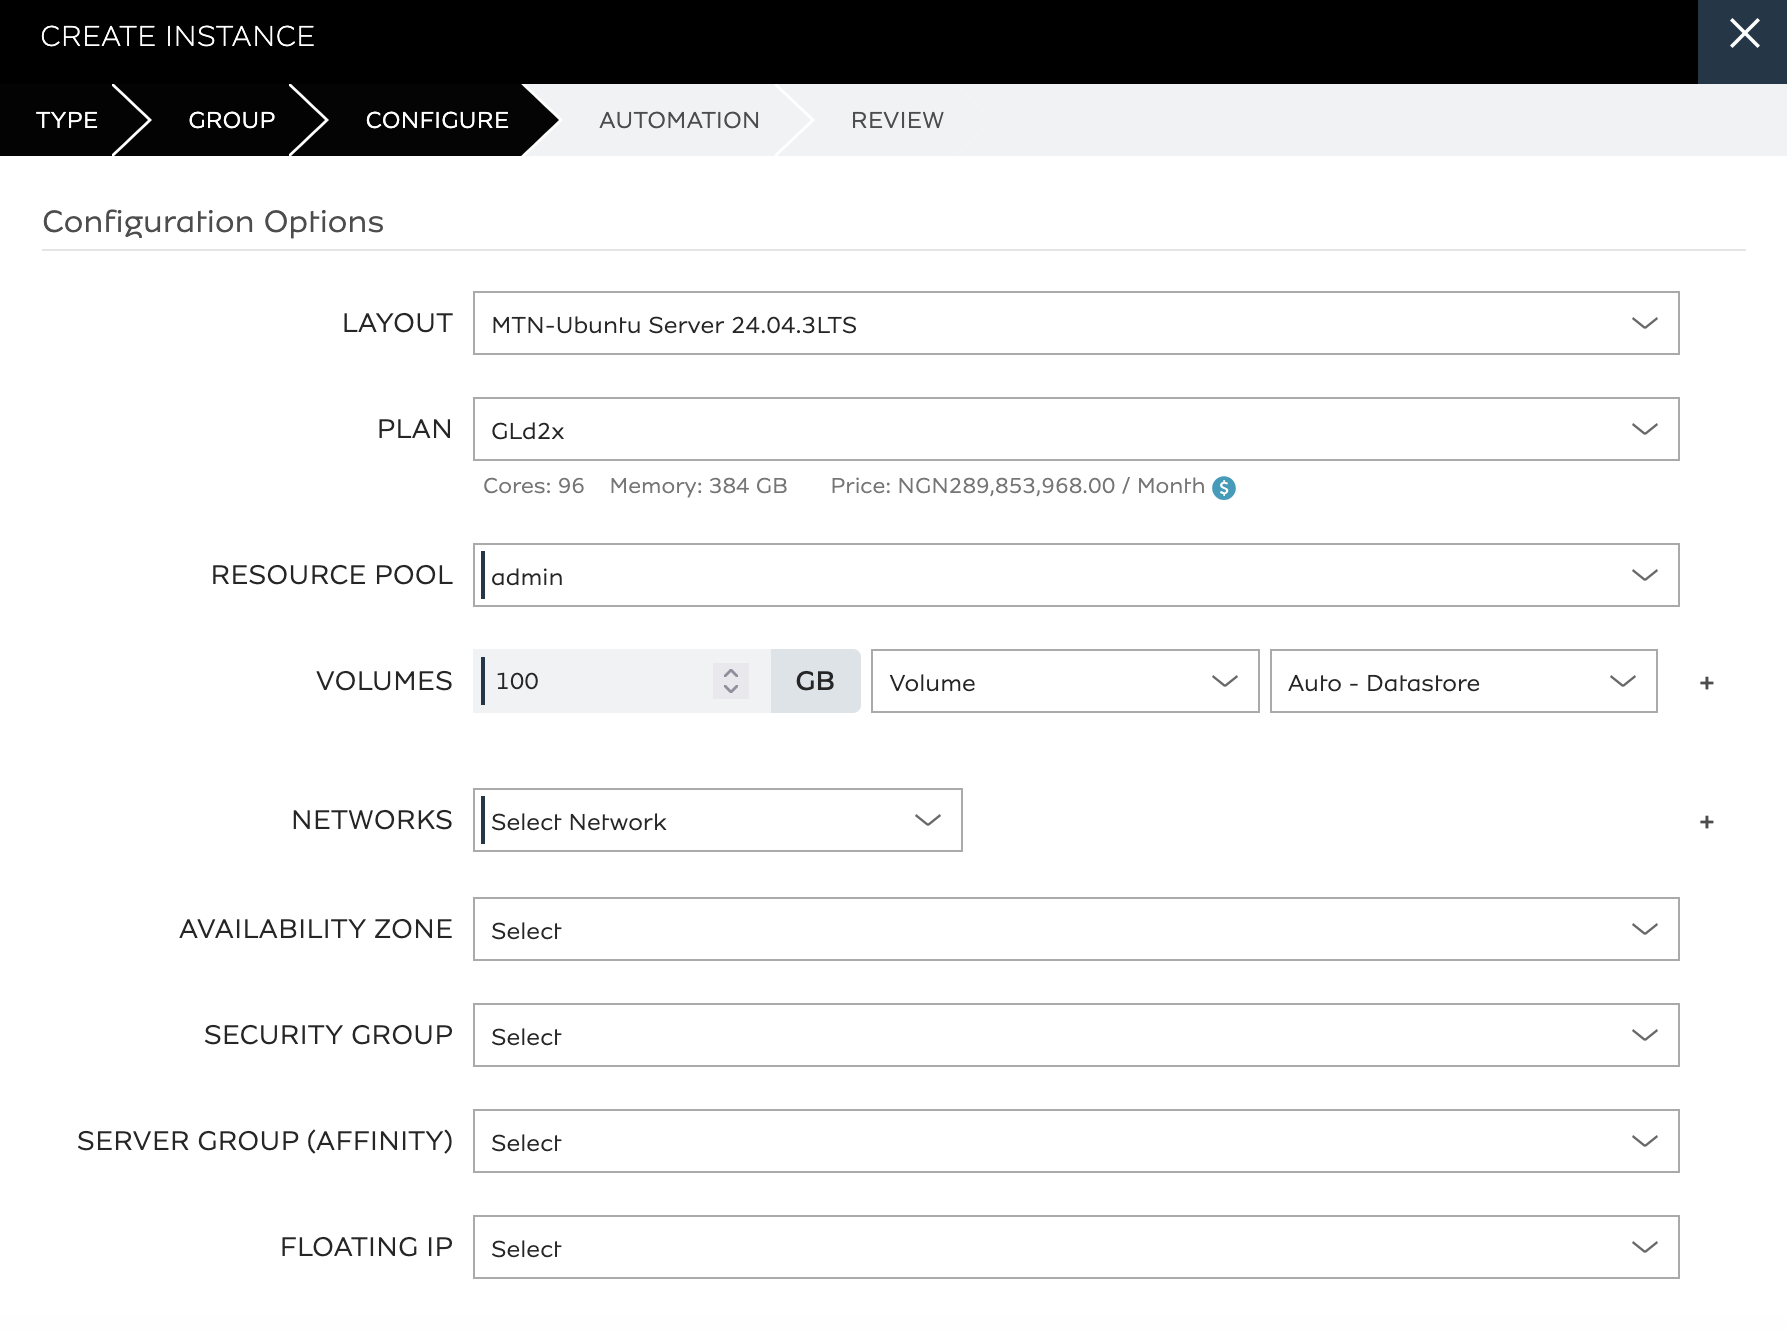Increase volume size with up stepper arrow
The image size is (1787, 1330).
pos(731,673)
